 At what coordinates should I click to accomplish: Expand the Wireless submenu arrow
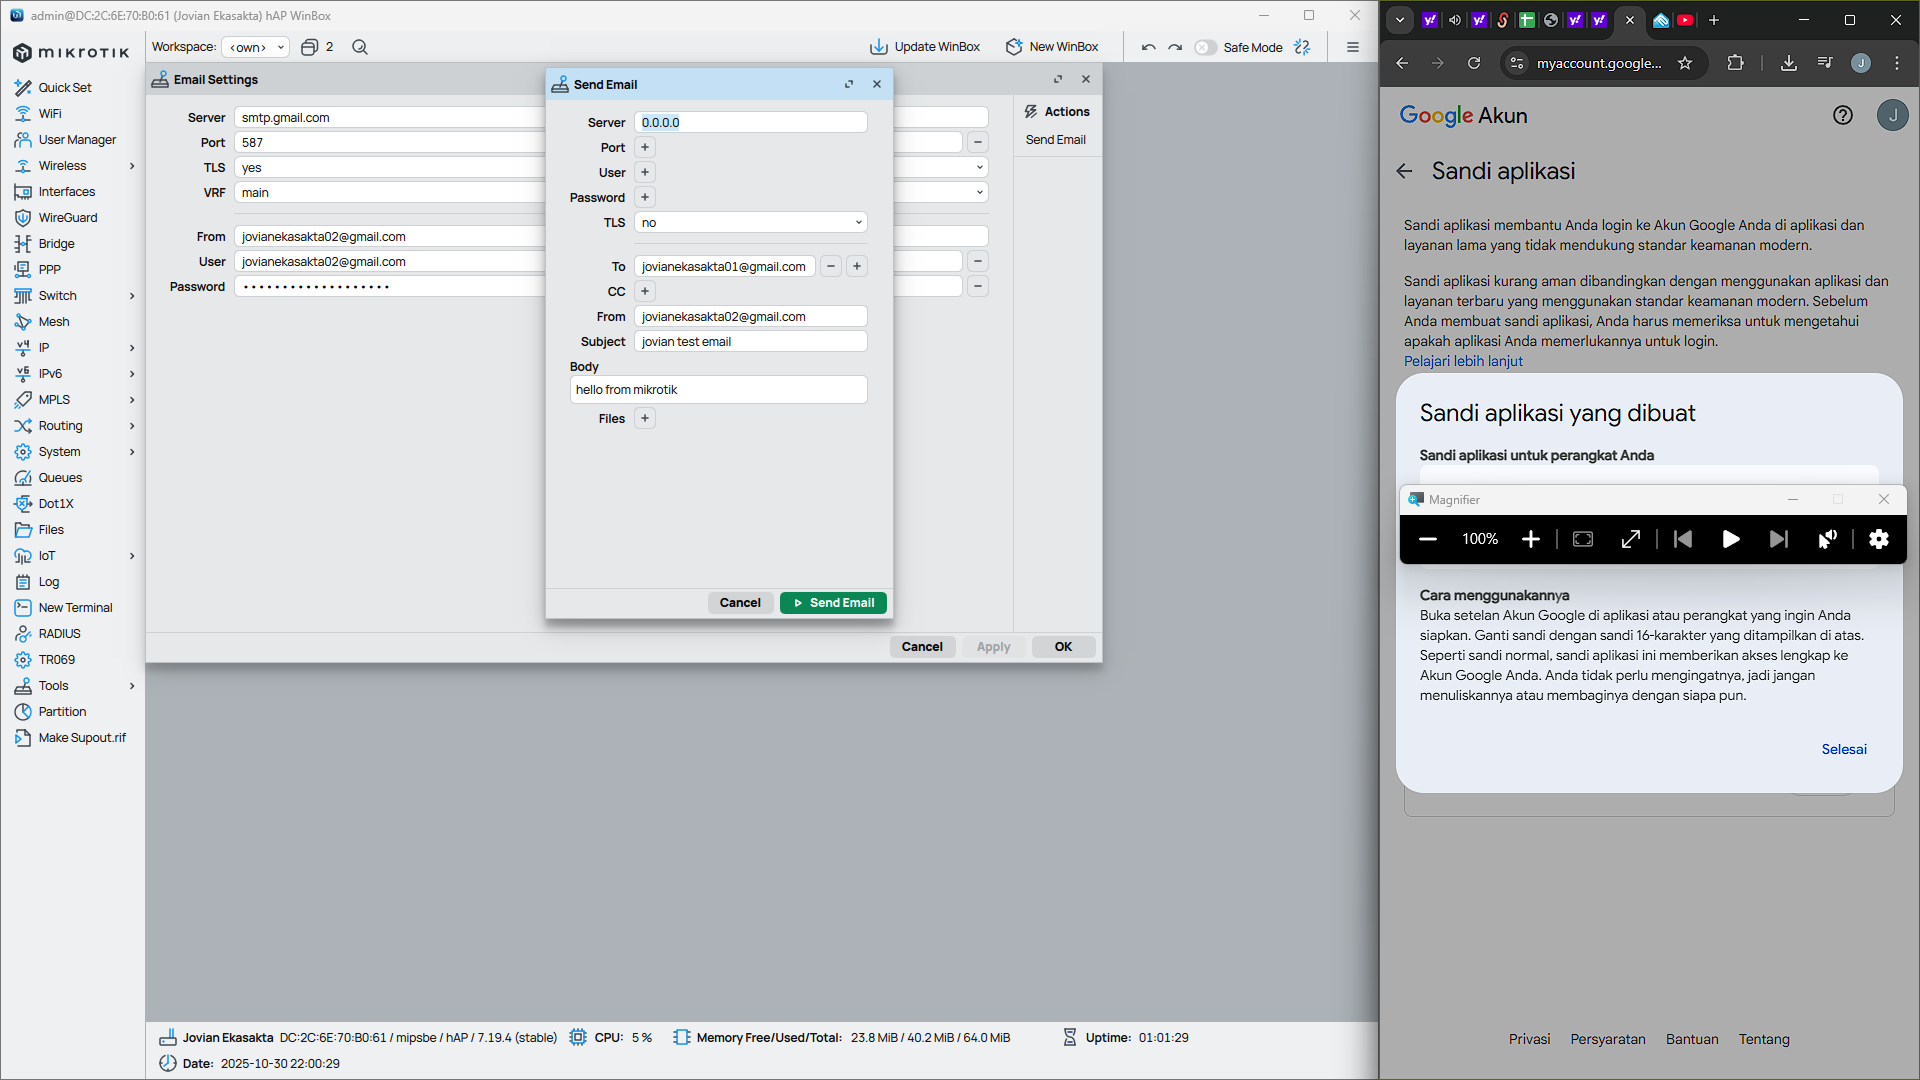point(132,166)
